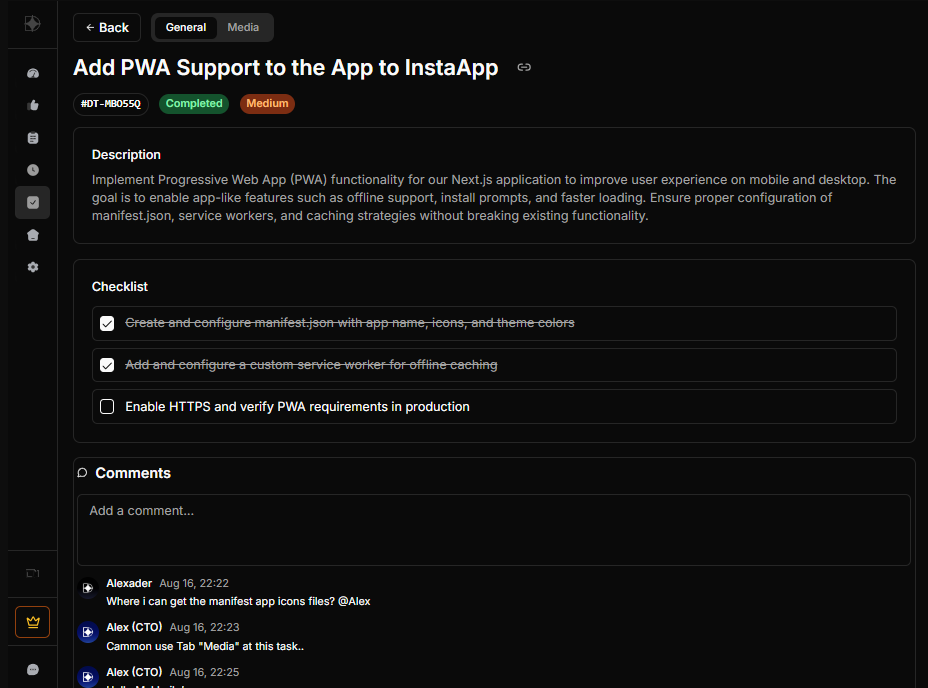
Task: Click the Checklist heading
Action: (x=120, y=287)
